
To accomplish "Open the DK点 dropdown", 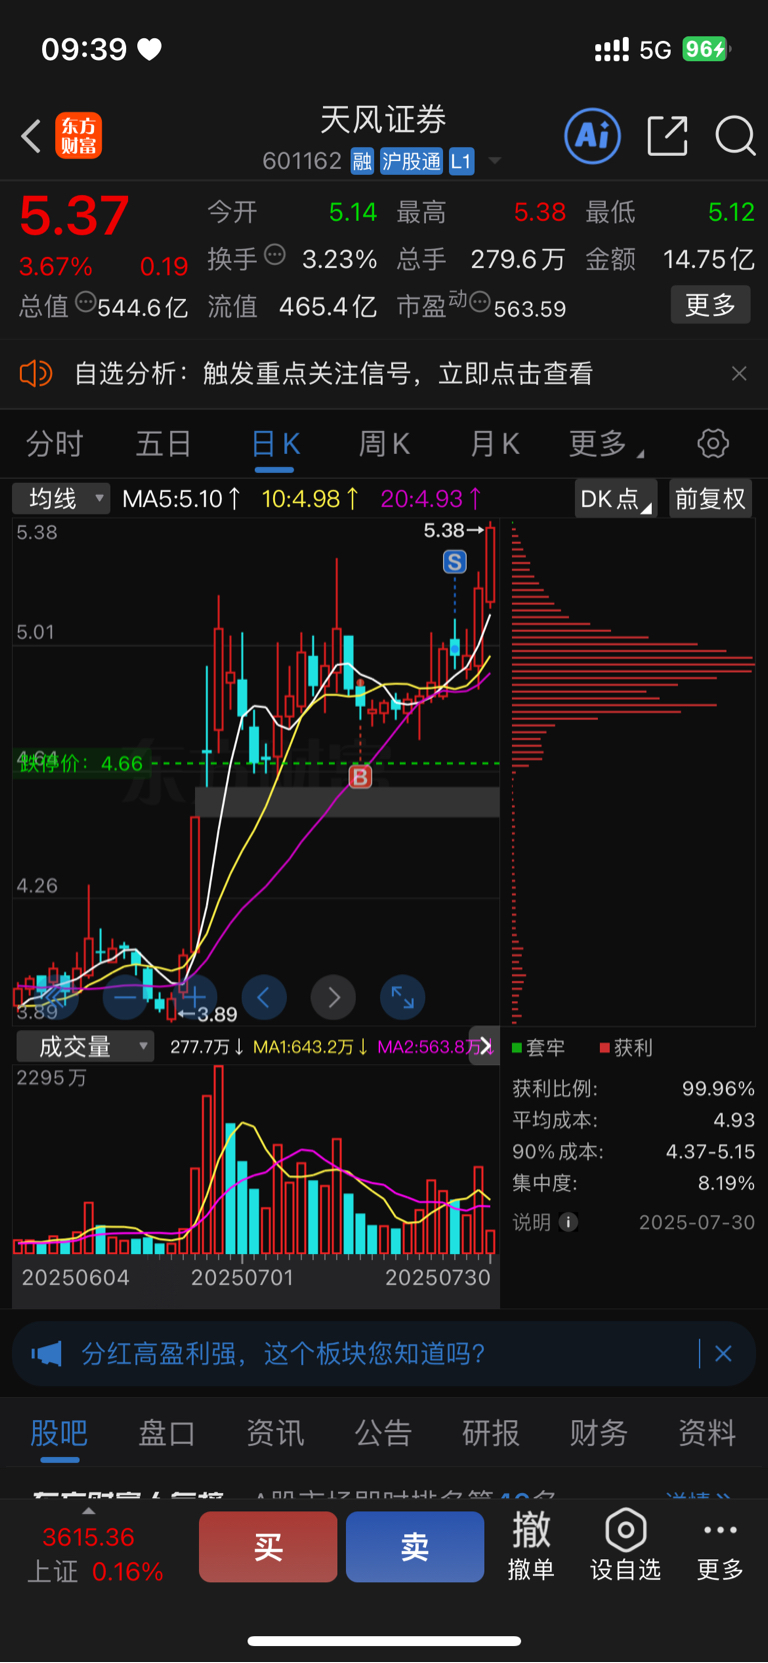I will click(x=616, y=498).
